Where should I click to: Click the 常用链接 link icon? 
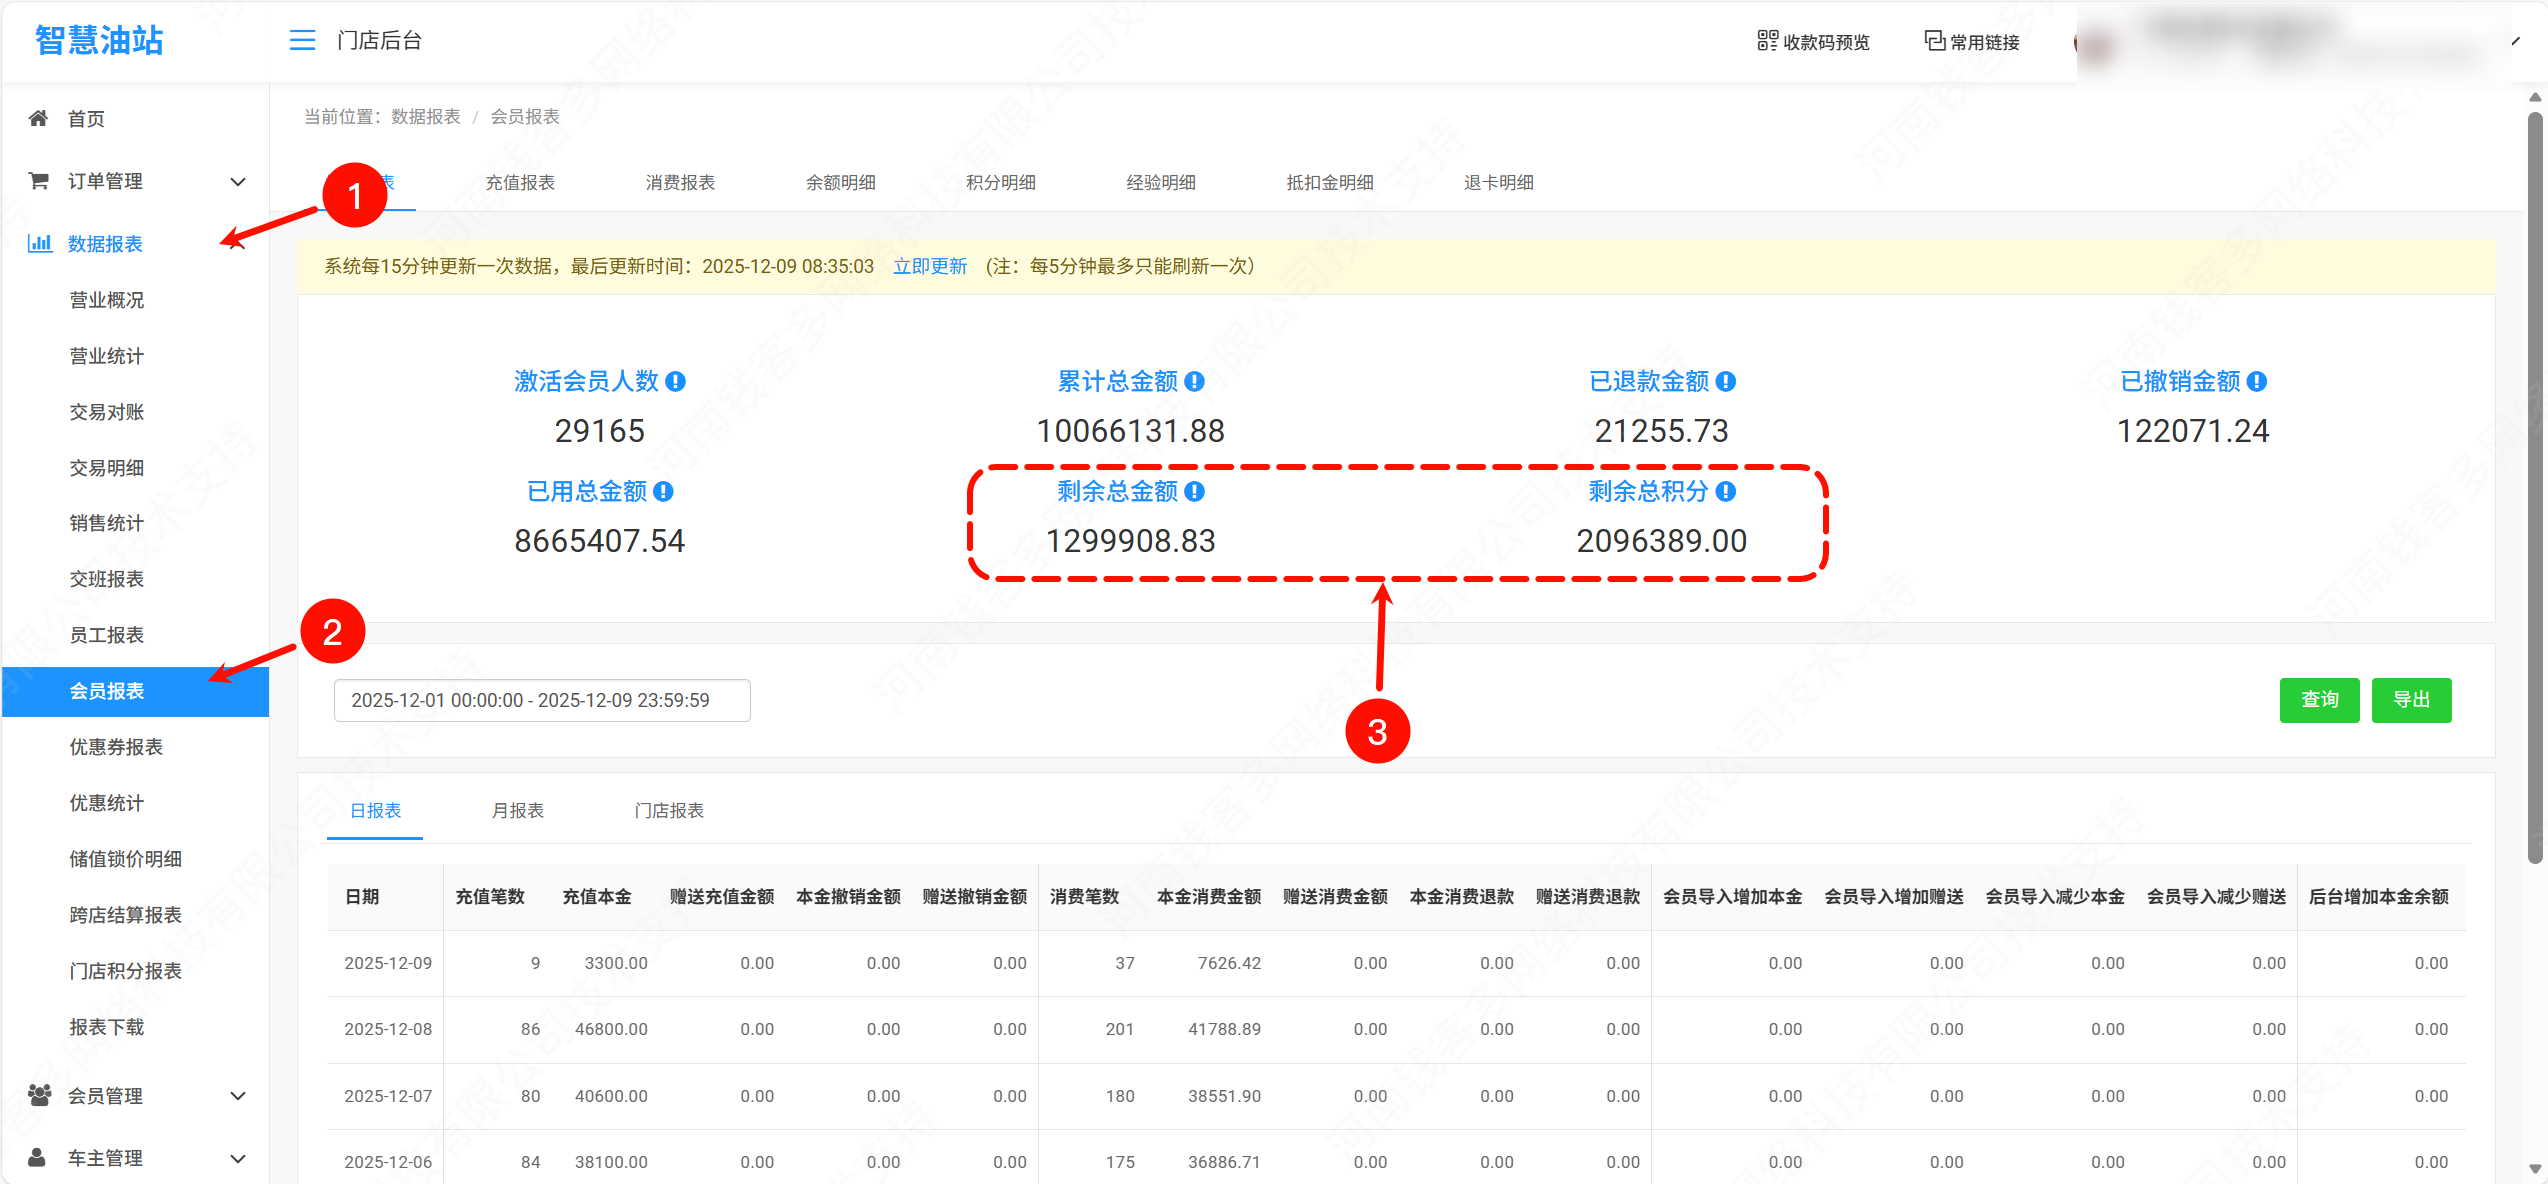point(1934,41)
